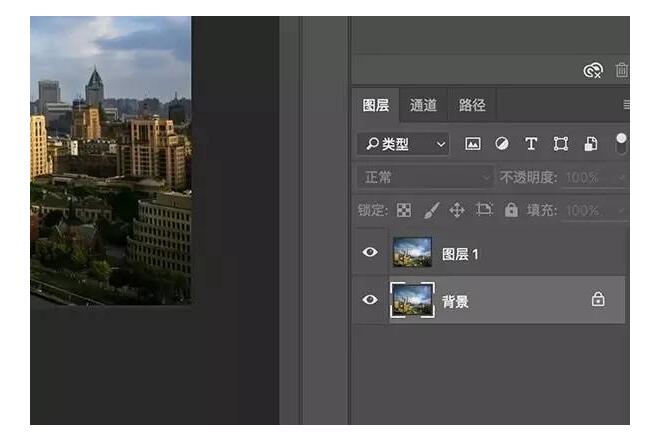
Task: Filter layers by smart object icon
Action: pyautogui.click(x=591, y=144)
